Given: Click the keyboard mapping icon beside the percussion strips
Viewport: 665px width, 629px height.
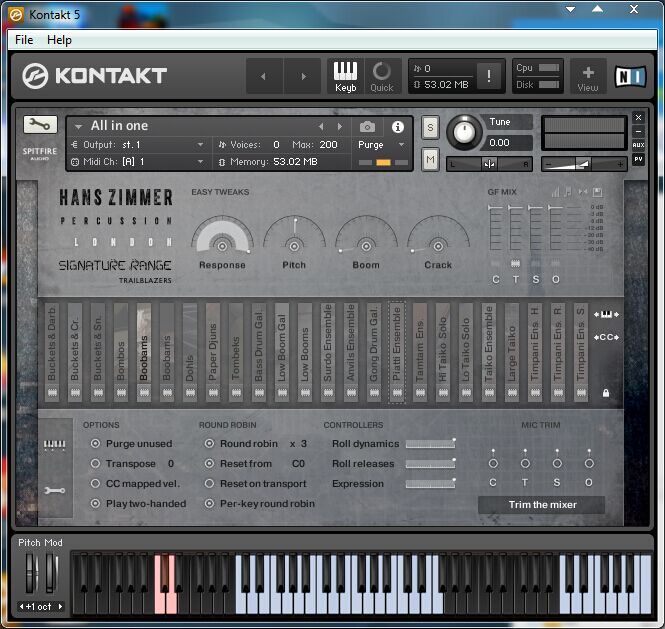Looking at the screenshot, I should pos(606,314).
